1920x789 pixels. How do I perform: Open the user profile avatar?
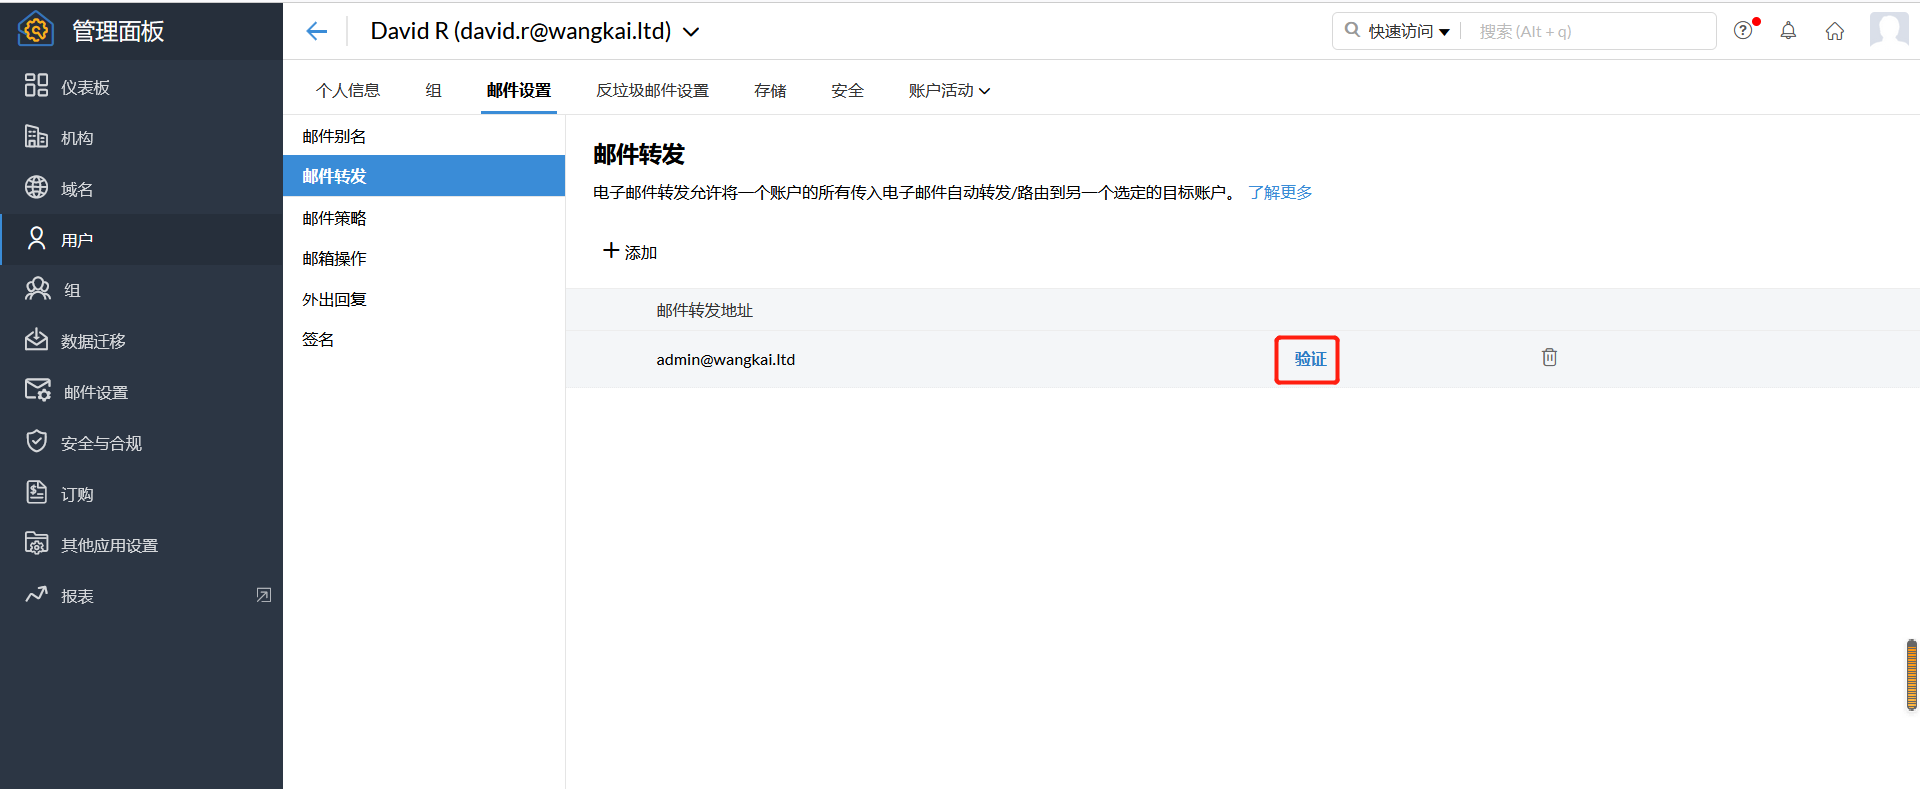[1889, 30]
